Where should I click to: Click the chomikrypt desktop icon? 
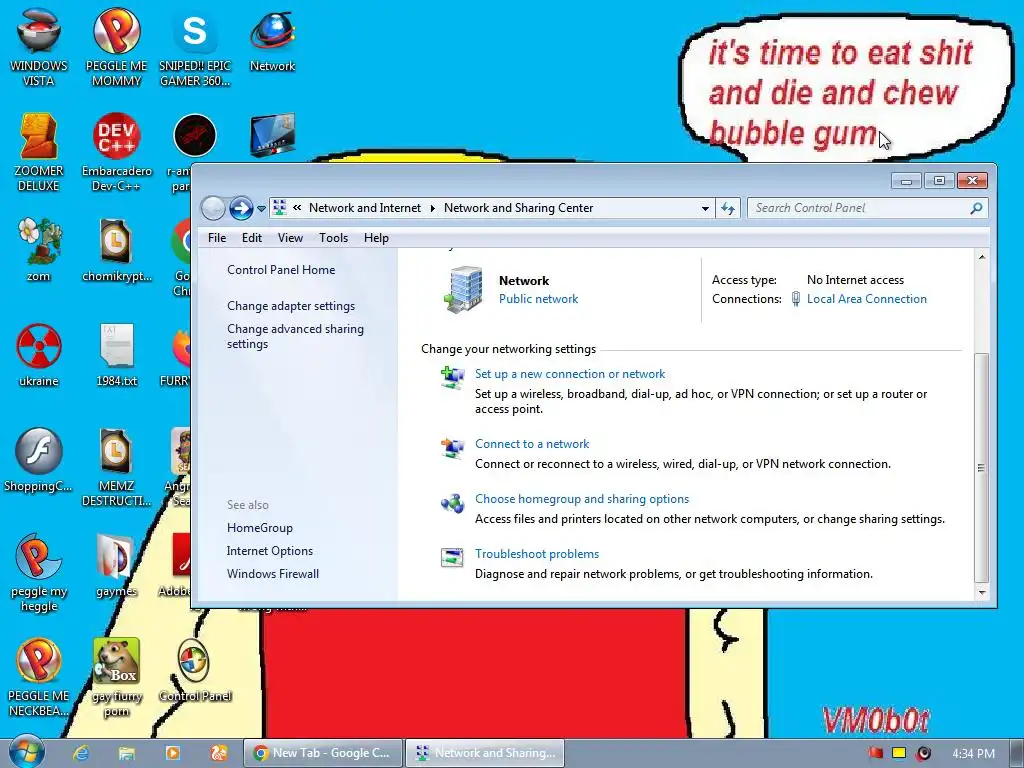click(116, 250)
